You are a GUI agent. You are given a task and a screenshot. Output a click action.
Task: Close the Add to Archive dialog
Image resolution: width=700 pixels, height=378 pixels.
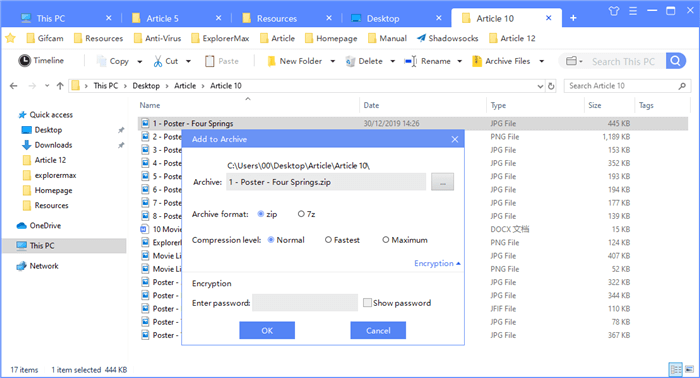[x=455, y=139]
